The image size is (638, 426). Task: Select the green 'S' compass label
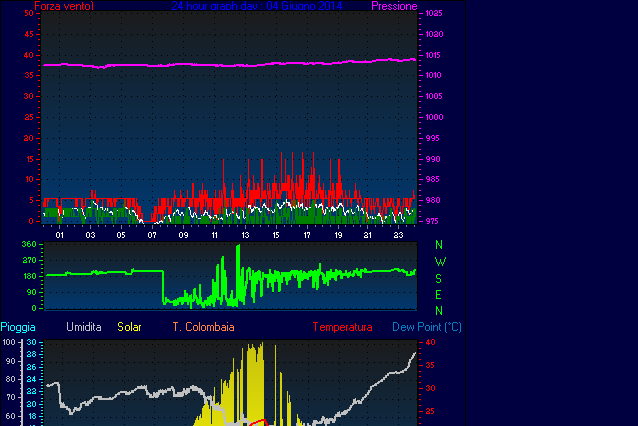438,279
